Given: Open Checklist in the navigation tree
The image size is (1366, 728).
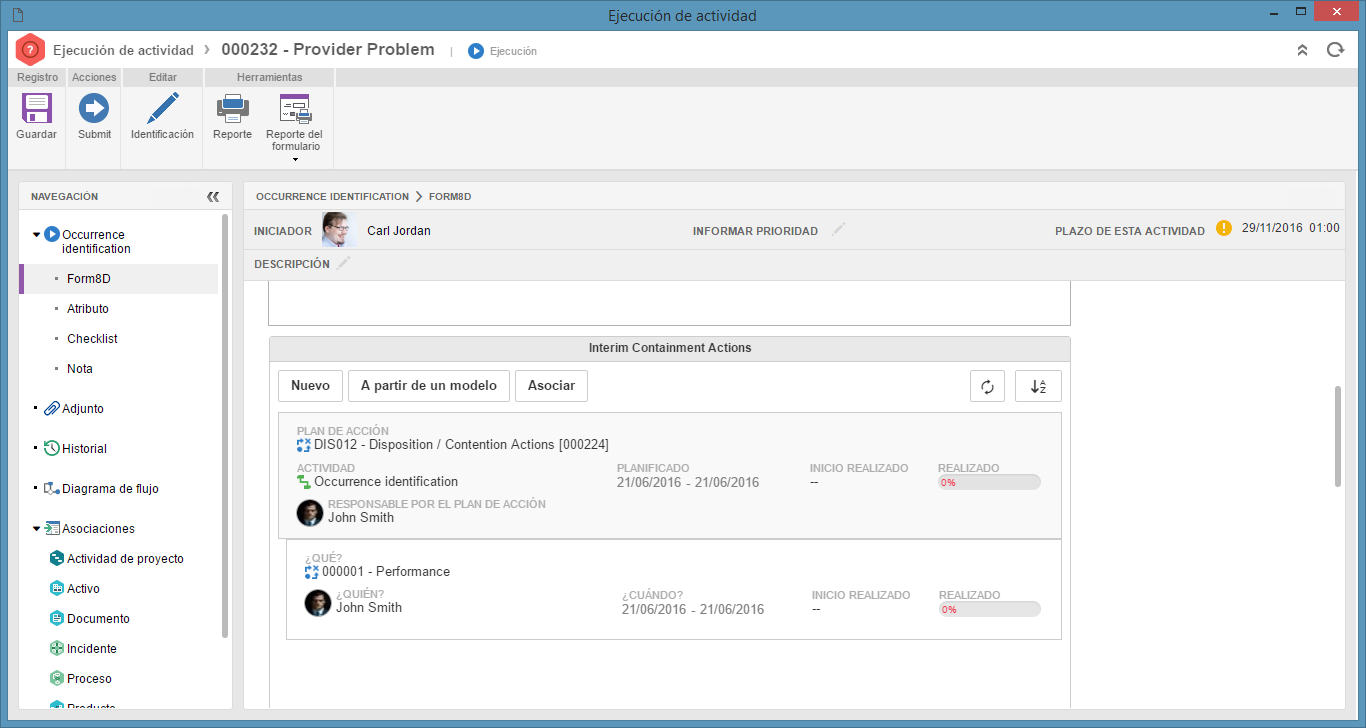Looking at the screenshot, I should coord(92,339).
